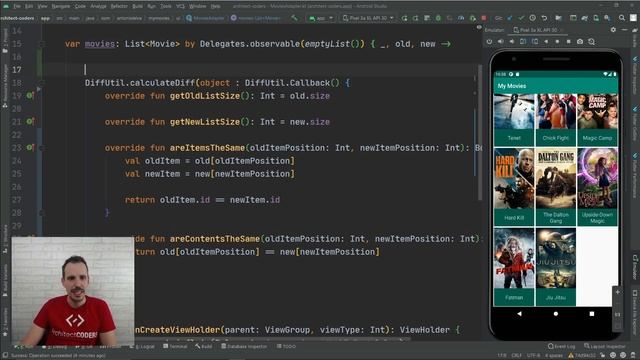Open the Navigate menu

pos(60,6)
